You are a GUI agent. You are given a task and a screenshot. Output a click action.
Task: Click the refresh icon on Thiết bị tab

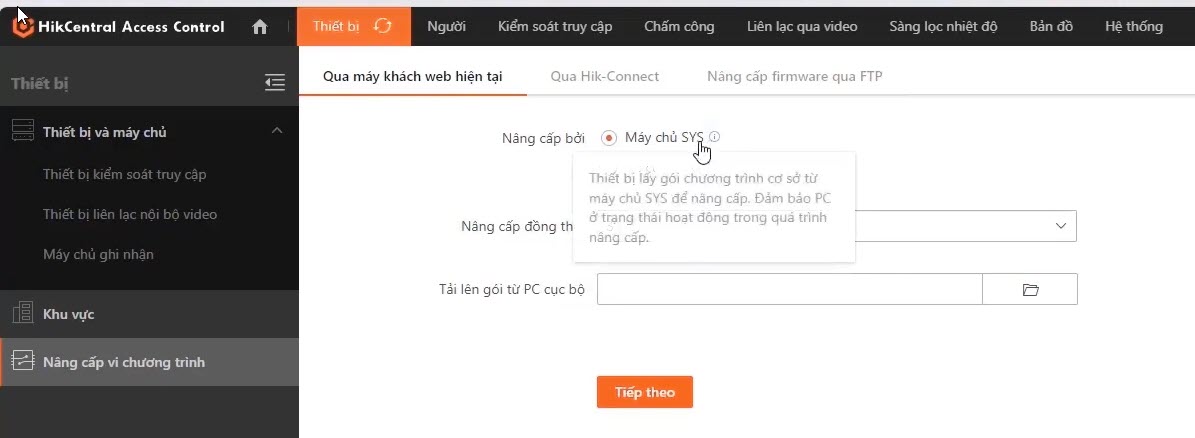(382, 26)
